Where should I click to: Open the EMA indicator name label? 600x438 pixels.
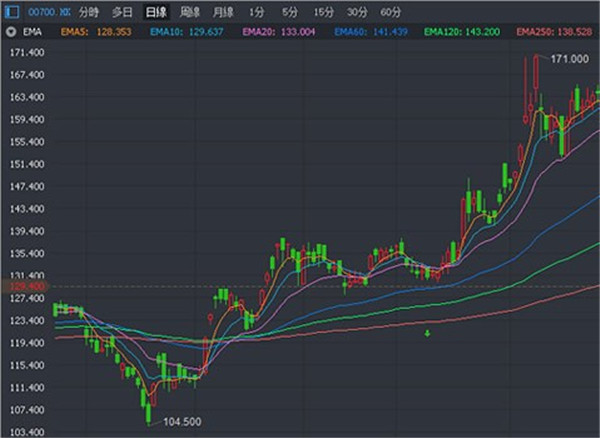tap(31, 32)
